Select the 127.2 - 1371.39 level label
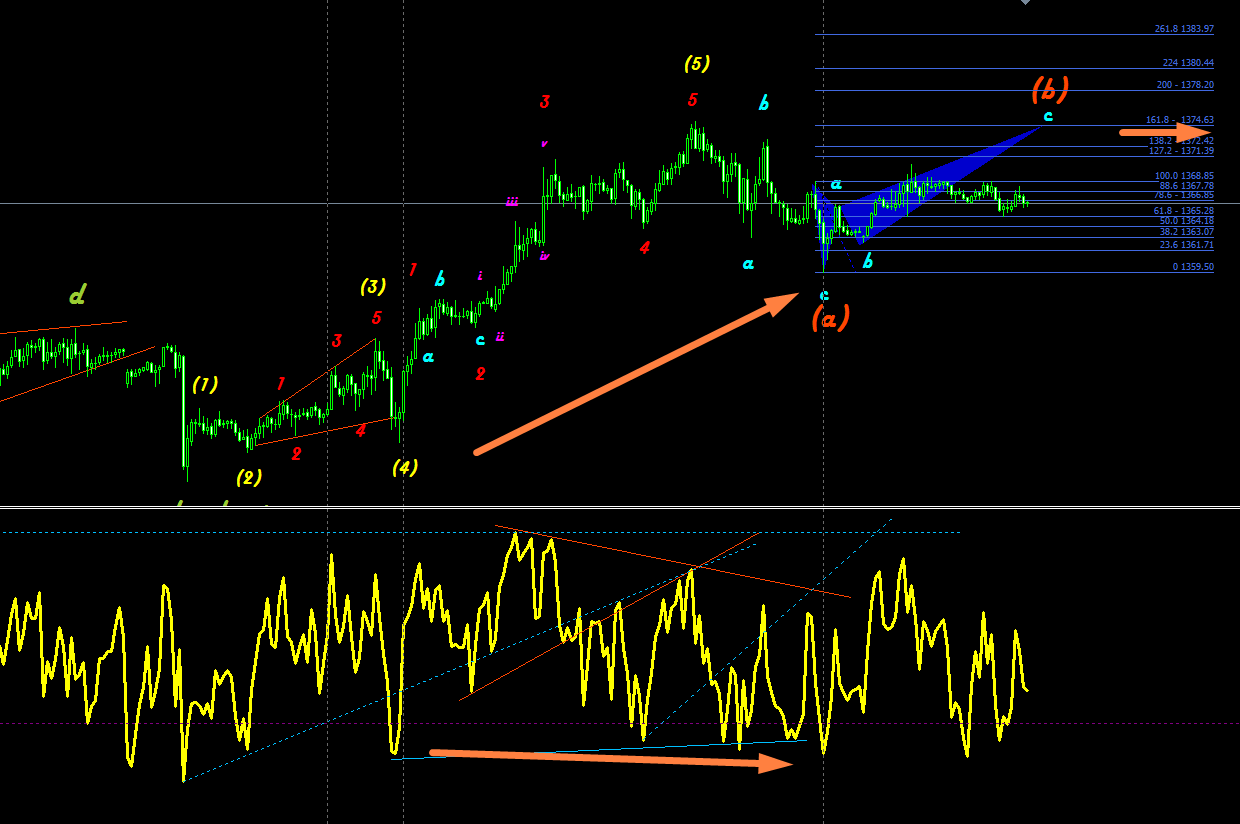 [x=1181, y=151]
